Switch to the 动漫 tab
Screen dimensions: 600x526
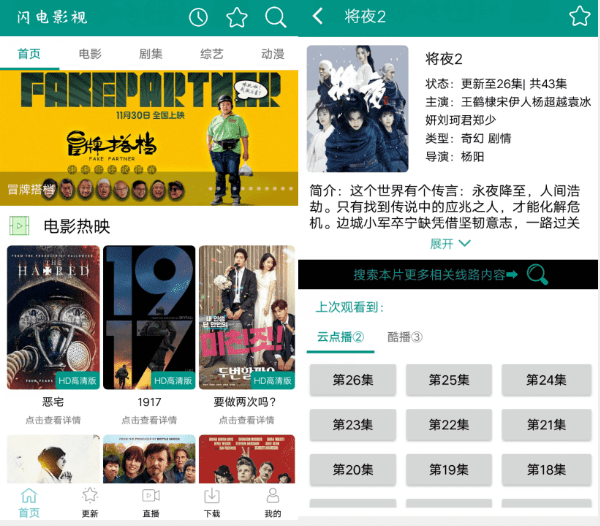pyautogui.click(x=273, y=54)
